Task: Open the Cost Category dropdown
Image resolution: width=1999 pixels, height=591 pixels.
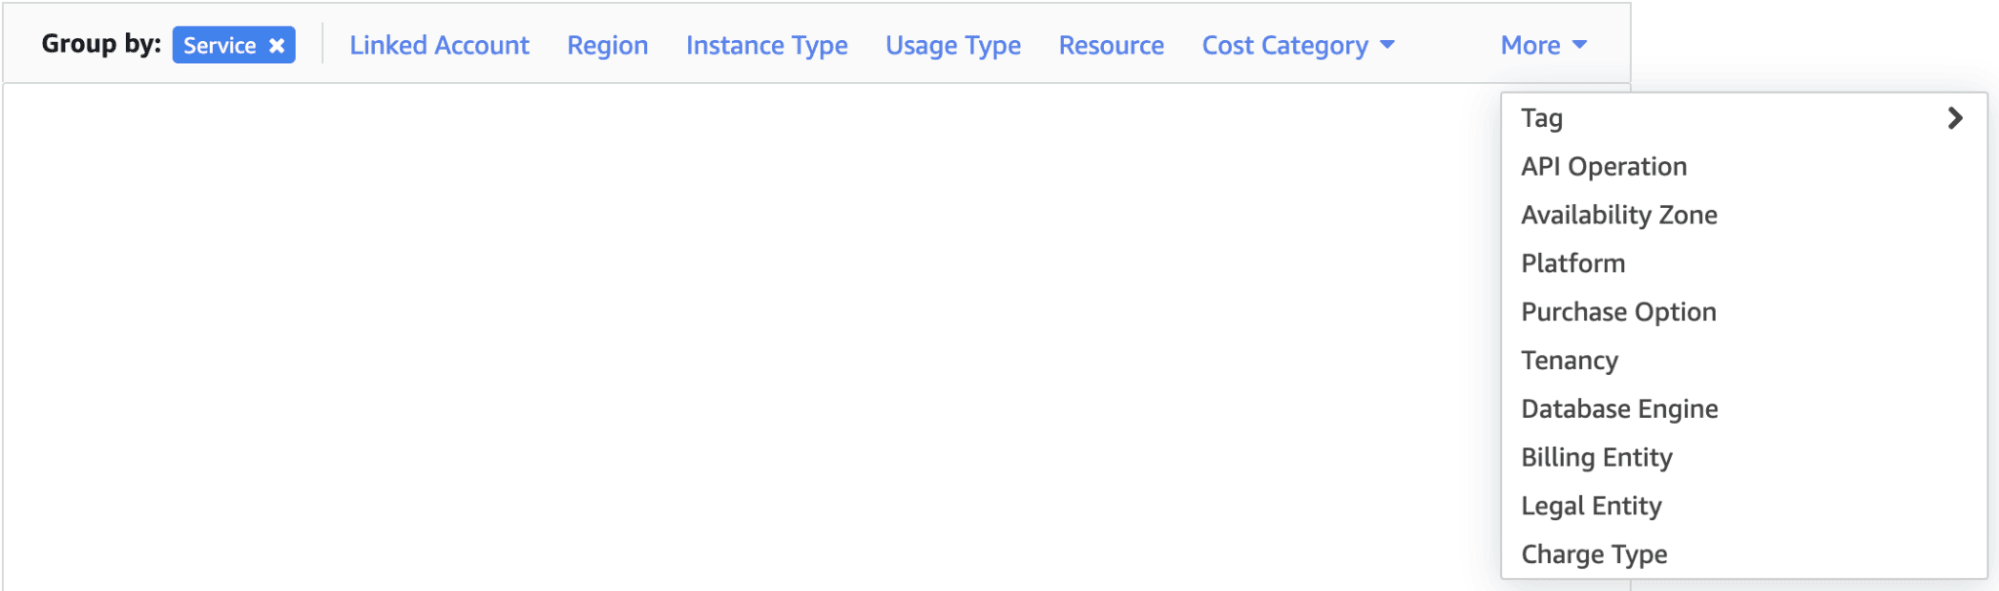Action: [1297, 44]
